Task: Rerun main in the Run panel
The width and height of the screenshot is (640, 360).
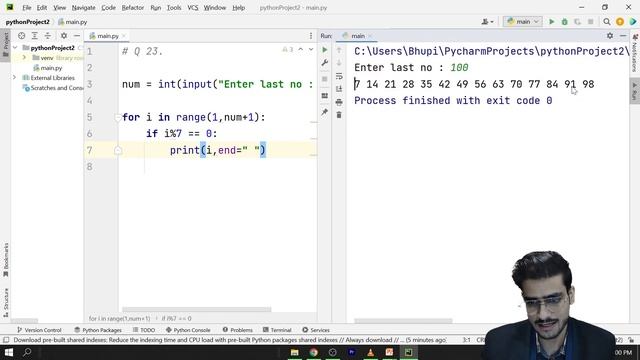Action: 324,50
